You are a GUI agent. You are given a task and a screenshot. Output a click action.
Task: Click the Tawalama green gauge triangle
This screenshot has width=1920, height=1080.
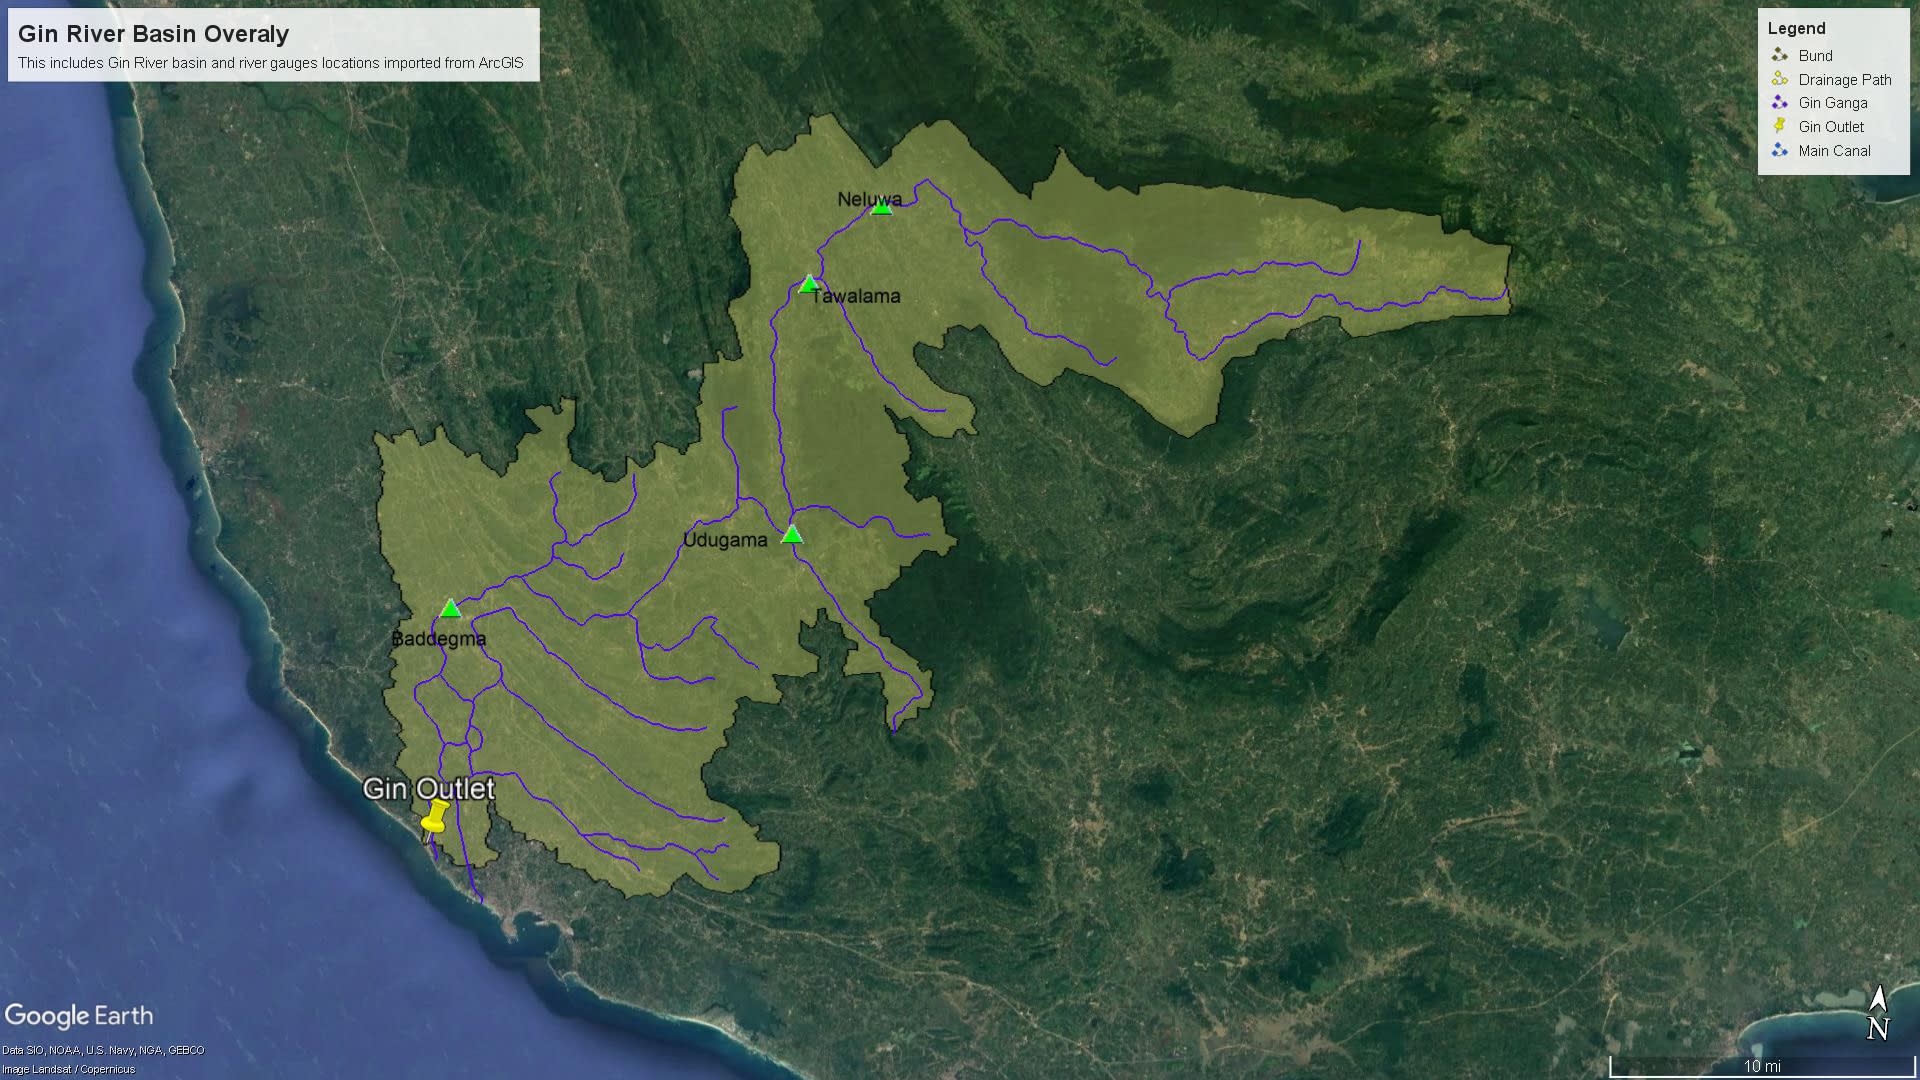(809, 284)
